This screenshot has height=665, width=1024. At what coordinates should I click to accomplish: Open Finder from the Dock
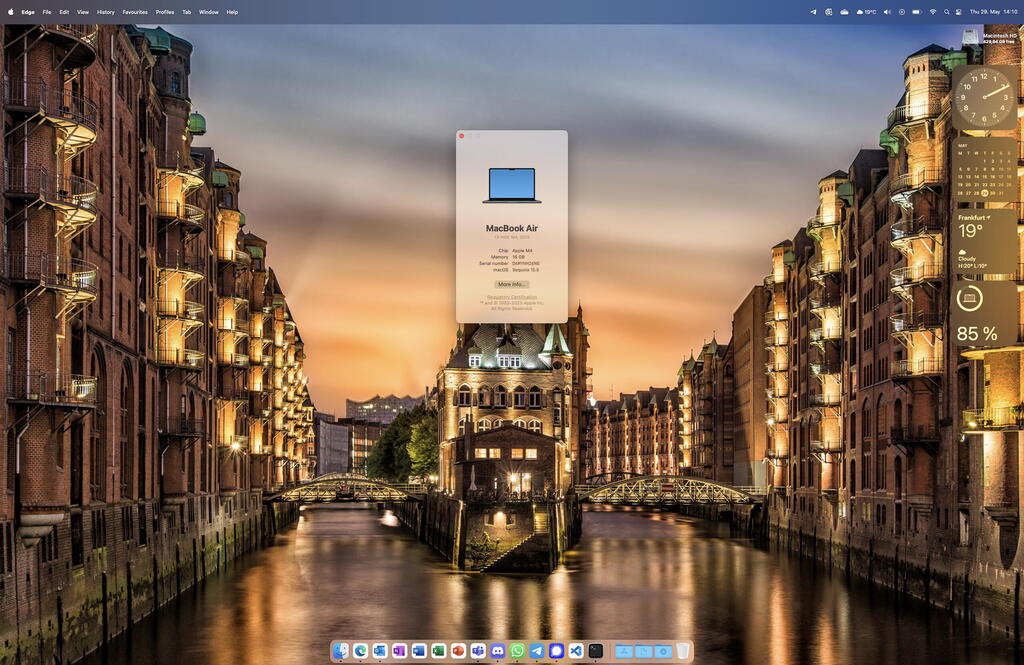coord(340,651)
